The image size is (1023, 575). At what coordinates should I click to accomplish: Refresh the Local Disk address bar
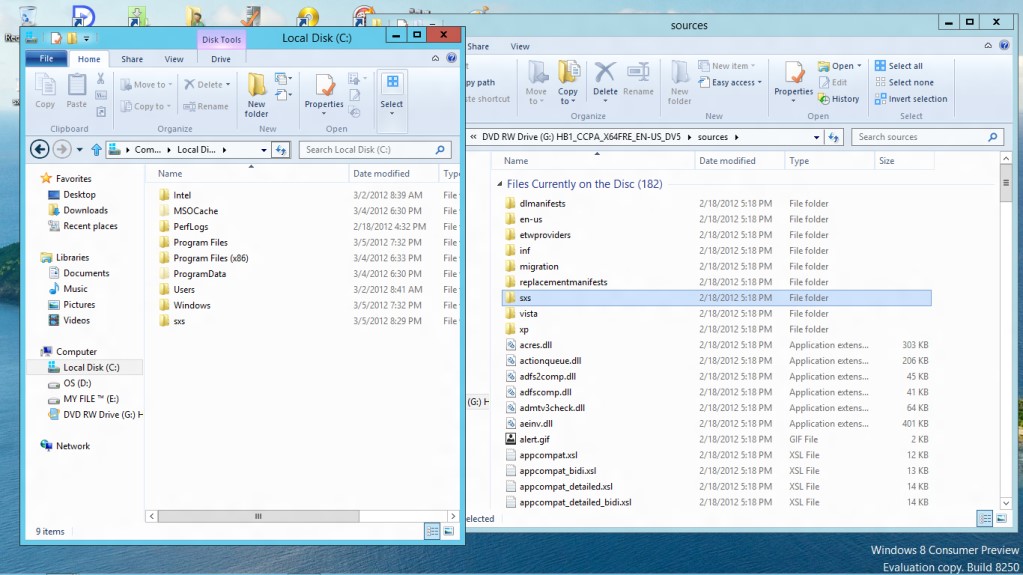coord(281,150)
